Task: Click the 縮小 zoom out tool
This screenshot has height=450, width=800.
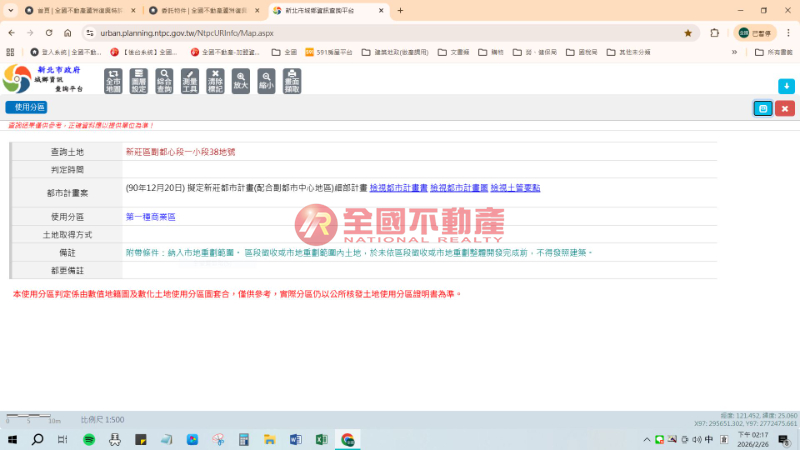Action: 266,80
